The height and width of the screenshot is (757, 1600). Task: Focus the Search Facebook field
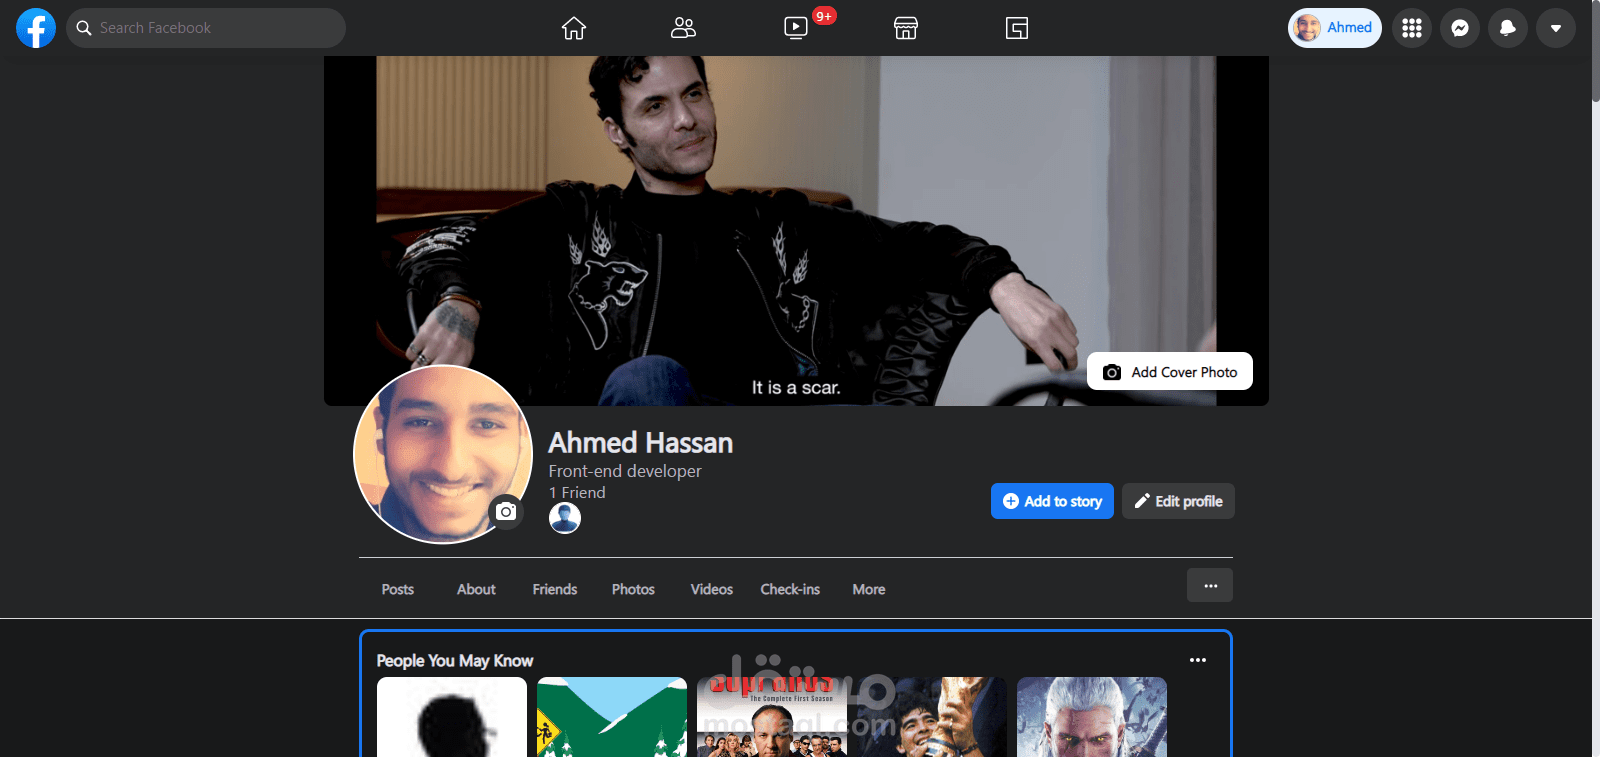pos(206,28)
